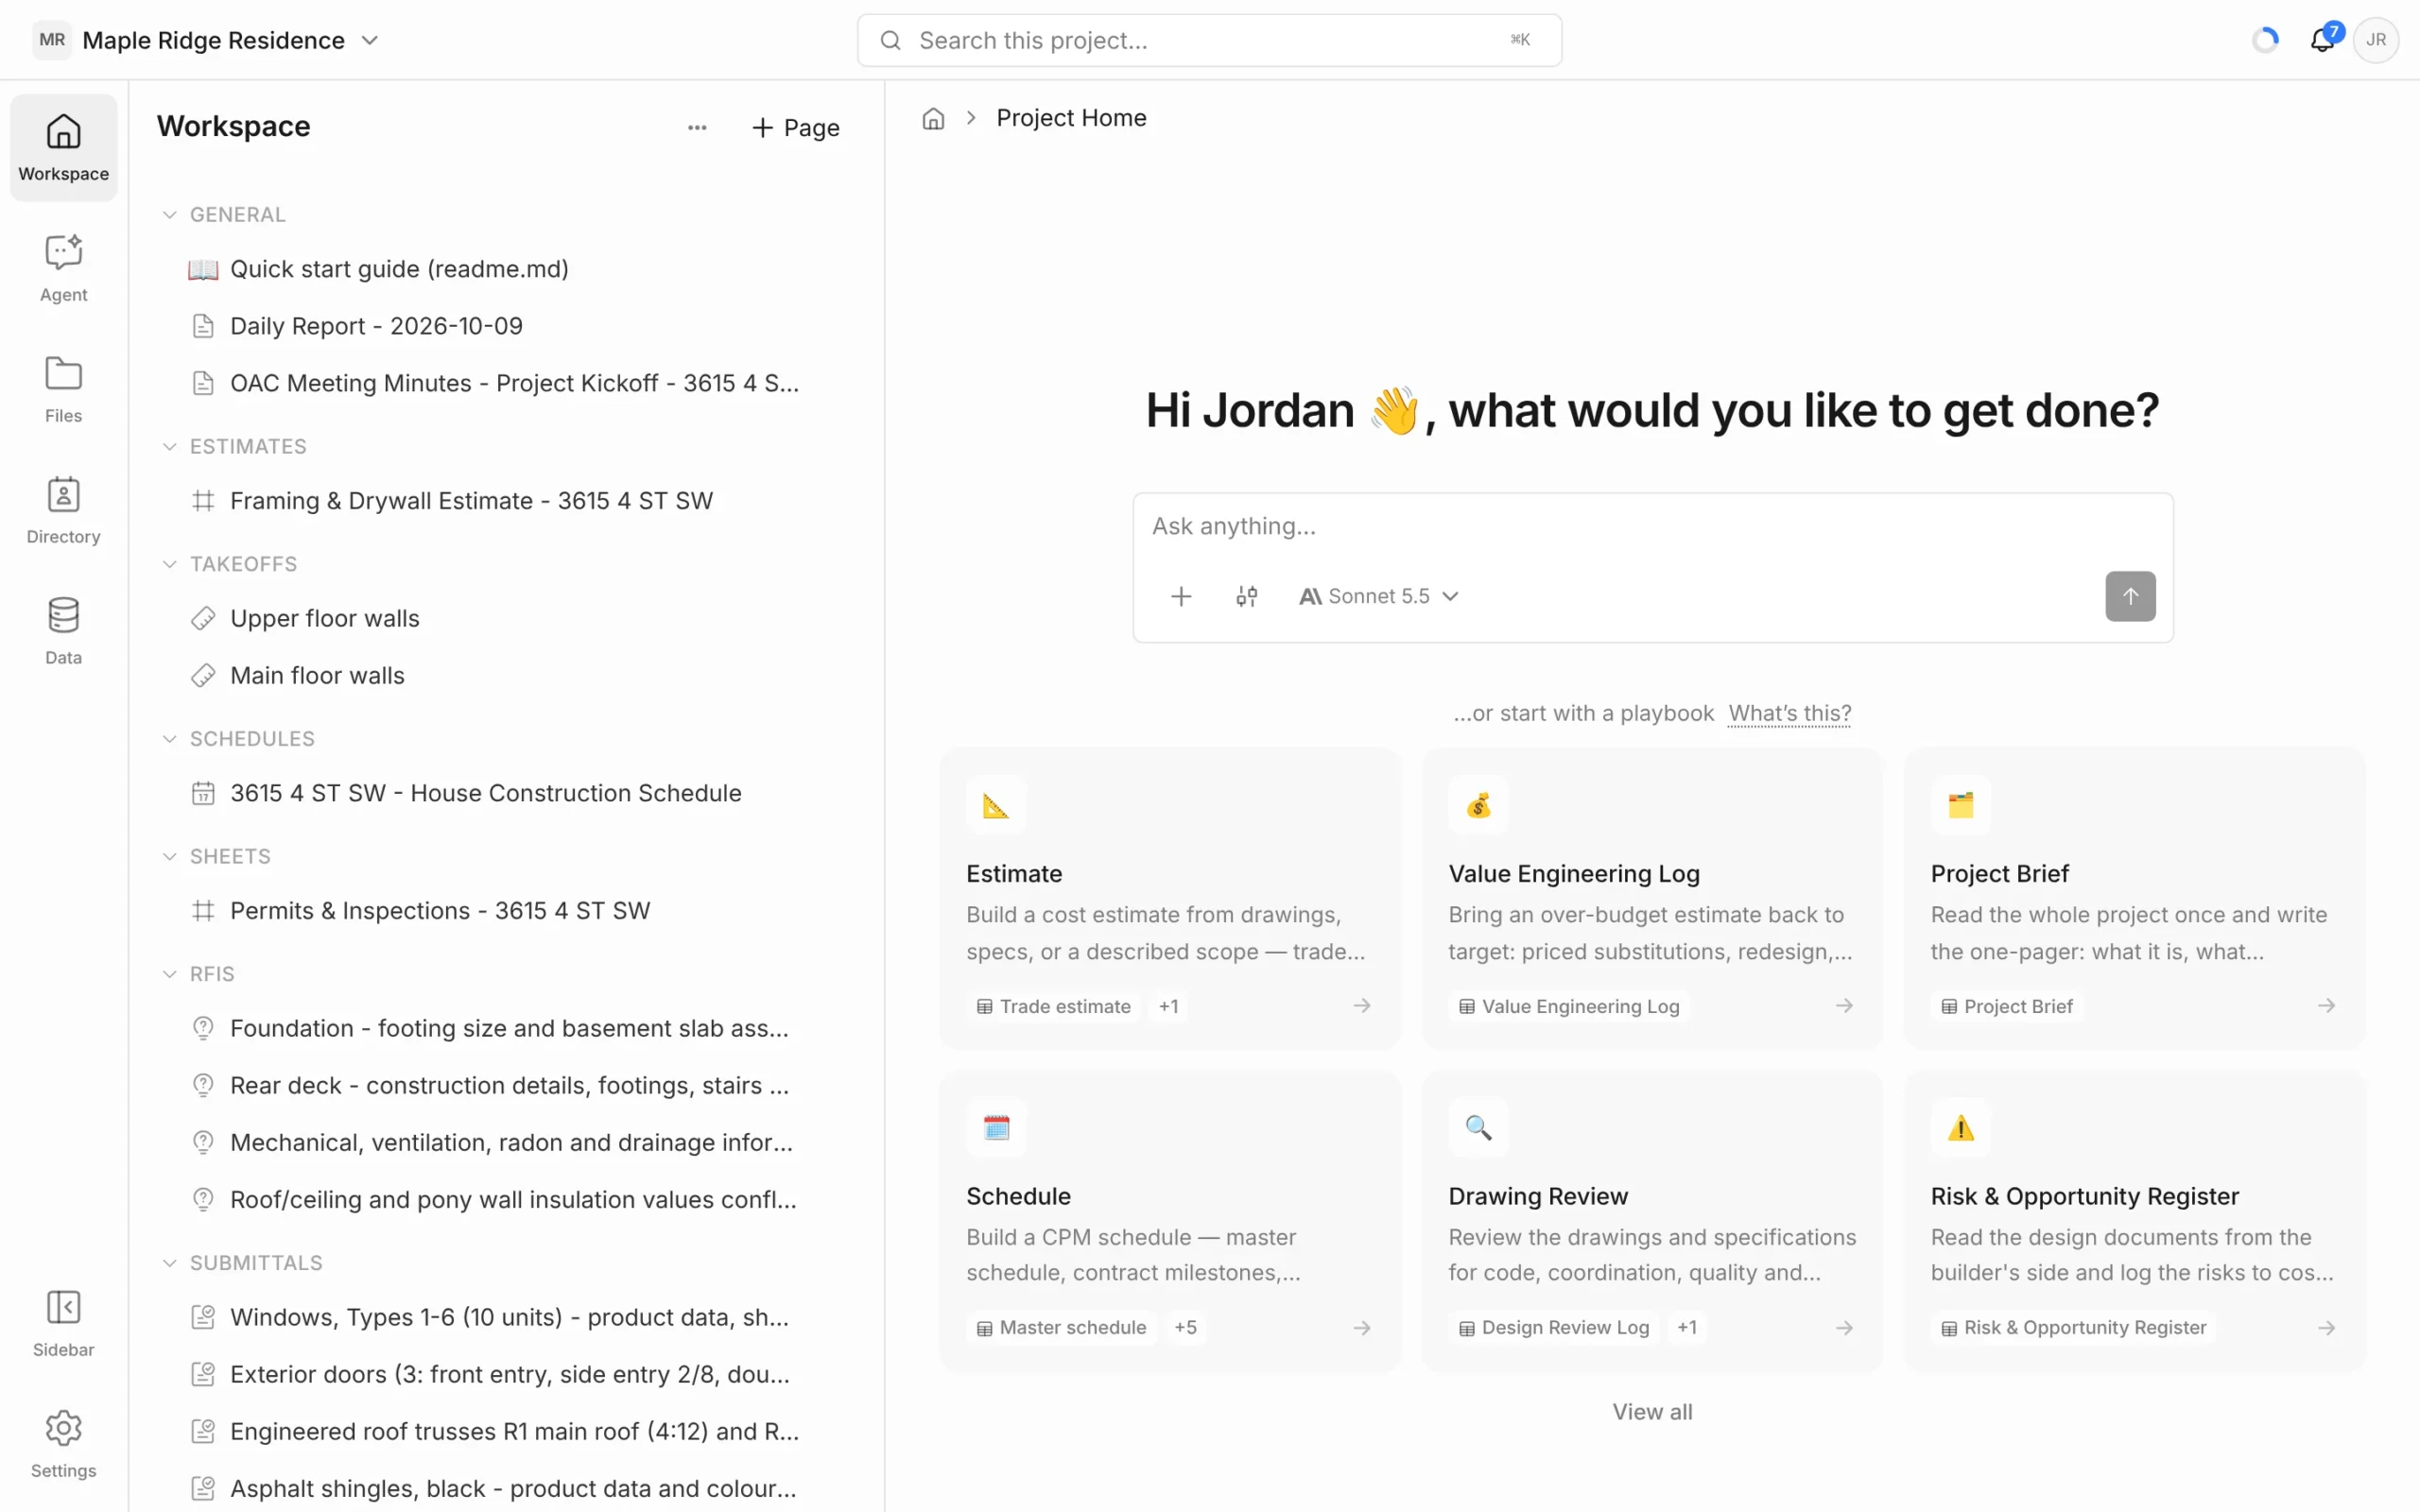Open the prompt tuning sliders icon
The image size is (2420, 1512).
[x=1246, y=596]
